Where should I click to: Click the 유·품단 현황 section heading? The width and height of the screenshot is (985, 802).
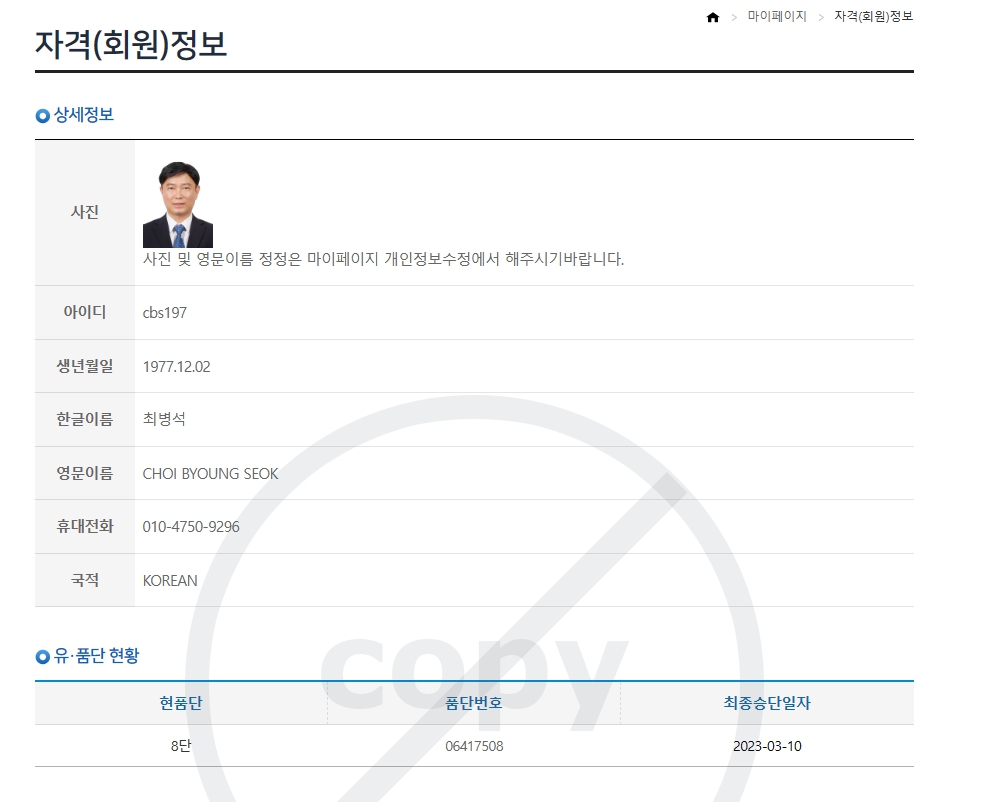coord(96,656)
